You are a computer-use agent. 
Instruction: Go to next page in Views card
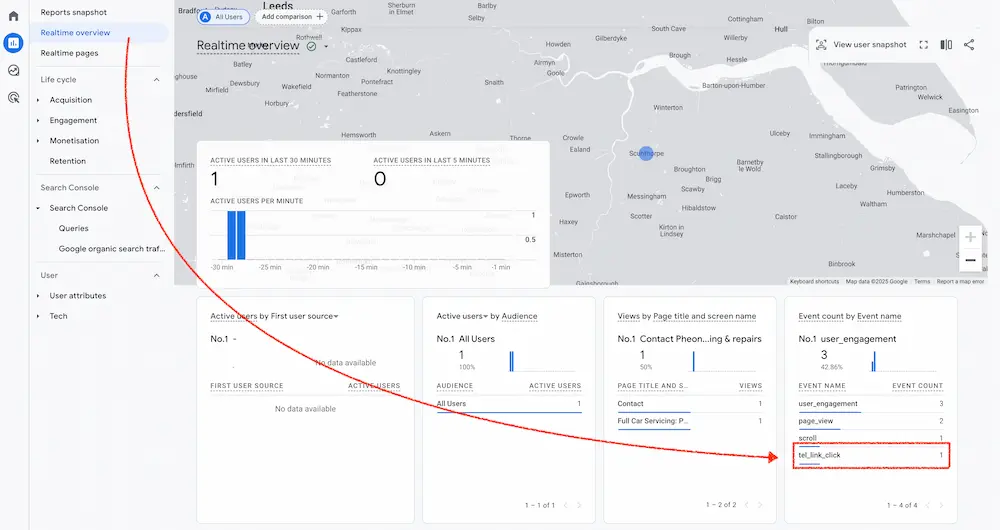[x=760, y=505]
